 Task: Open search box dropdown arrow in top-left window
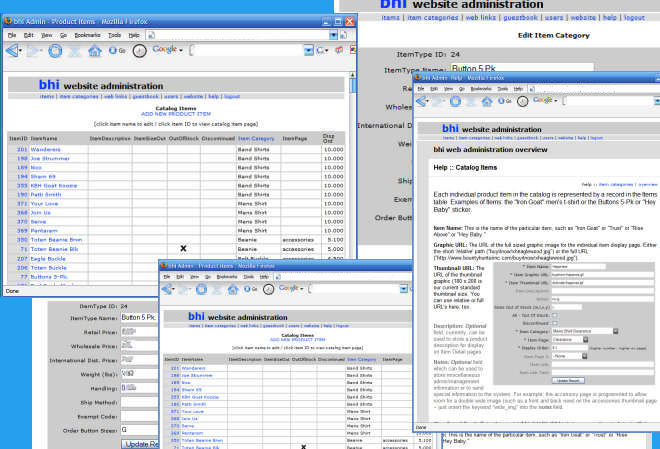[x=309, y=50]
